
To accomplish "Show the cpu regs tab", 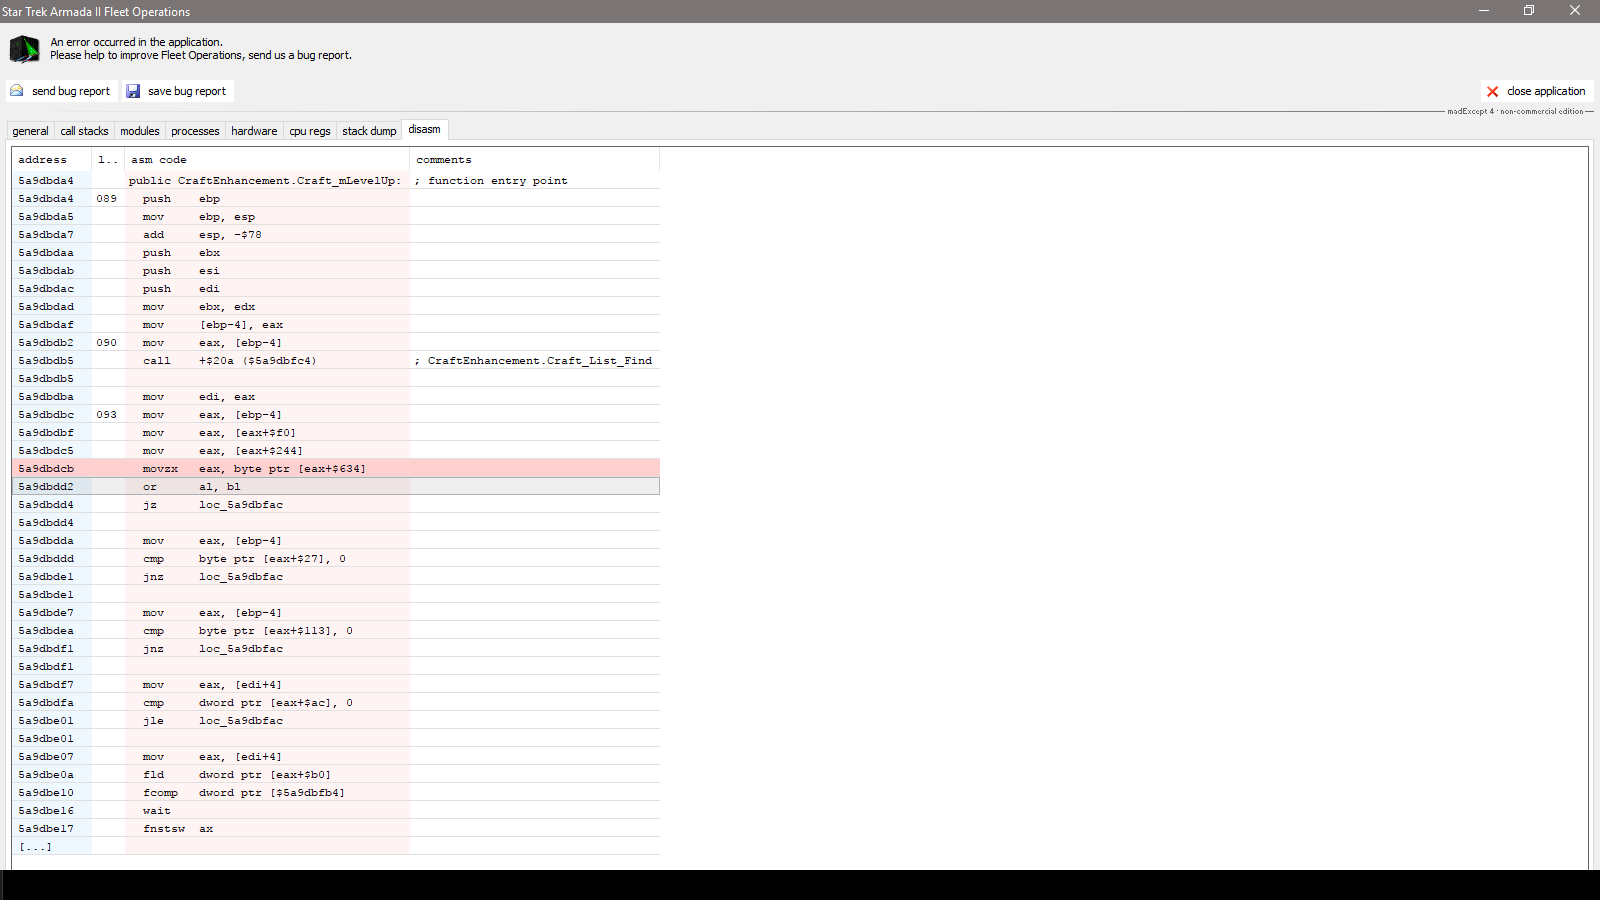I will click(x=310, y=131).
